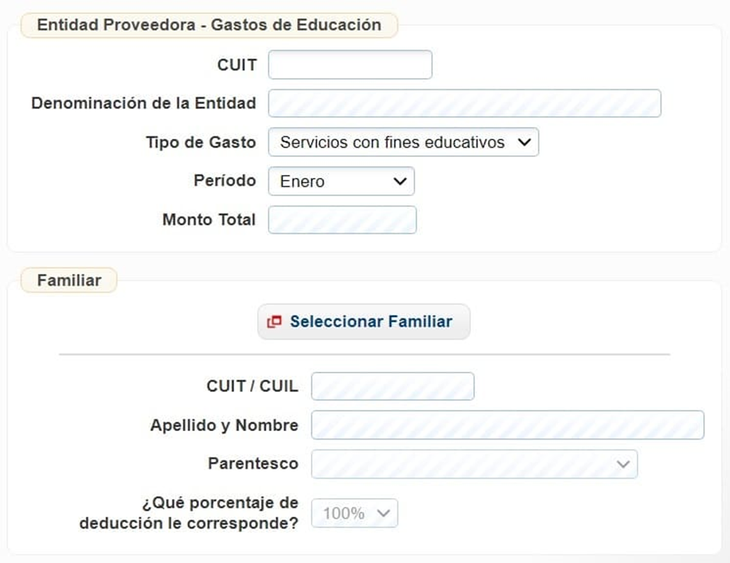The image size is (730, 563).
Task: Click the Apellido y Nombre label
Action: [224, 425]
